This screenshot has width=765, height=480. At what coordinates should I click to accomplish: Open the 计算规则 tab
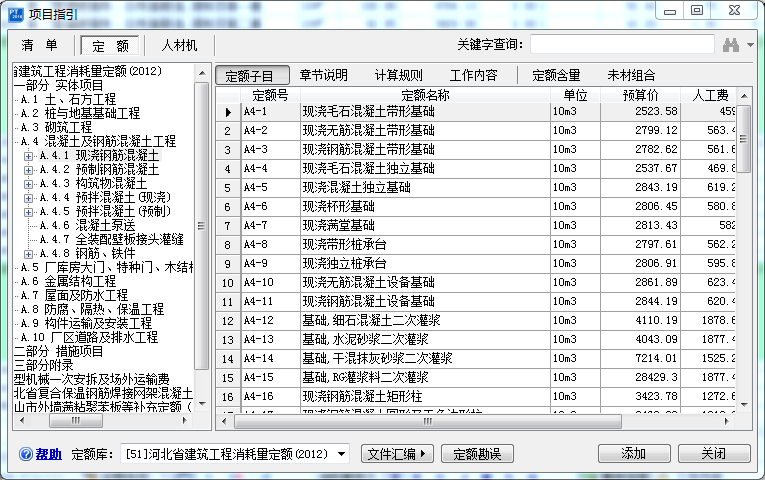click(x=399, y=75)
